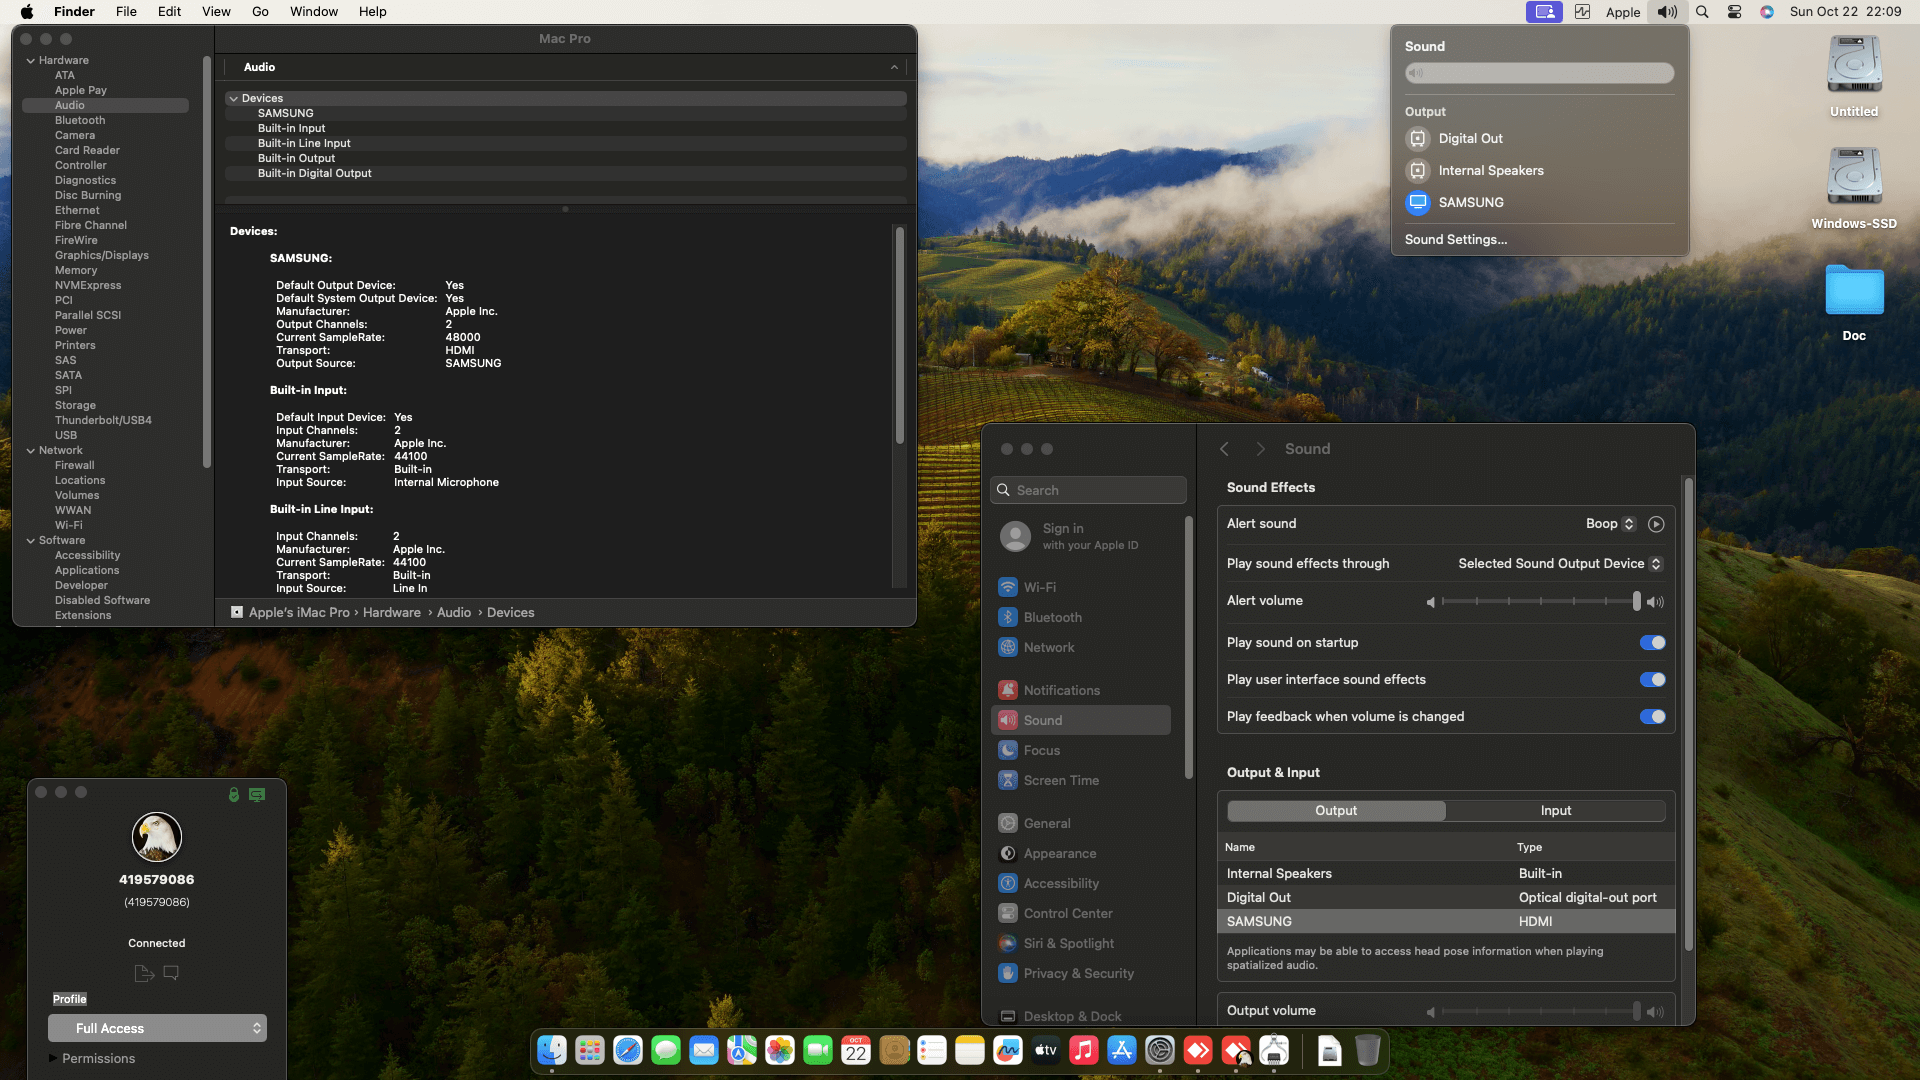Open System Settings from the Dock
Viewport: 1920px width, 1080px height.
[1160, 1050]
